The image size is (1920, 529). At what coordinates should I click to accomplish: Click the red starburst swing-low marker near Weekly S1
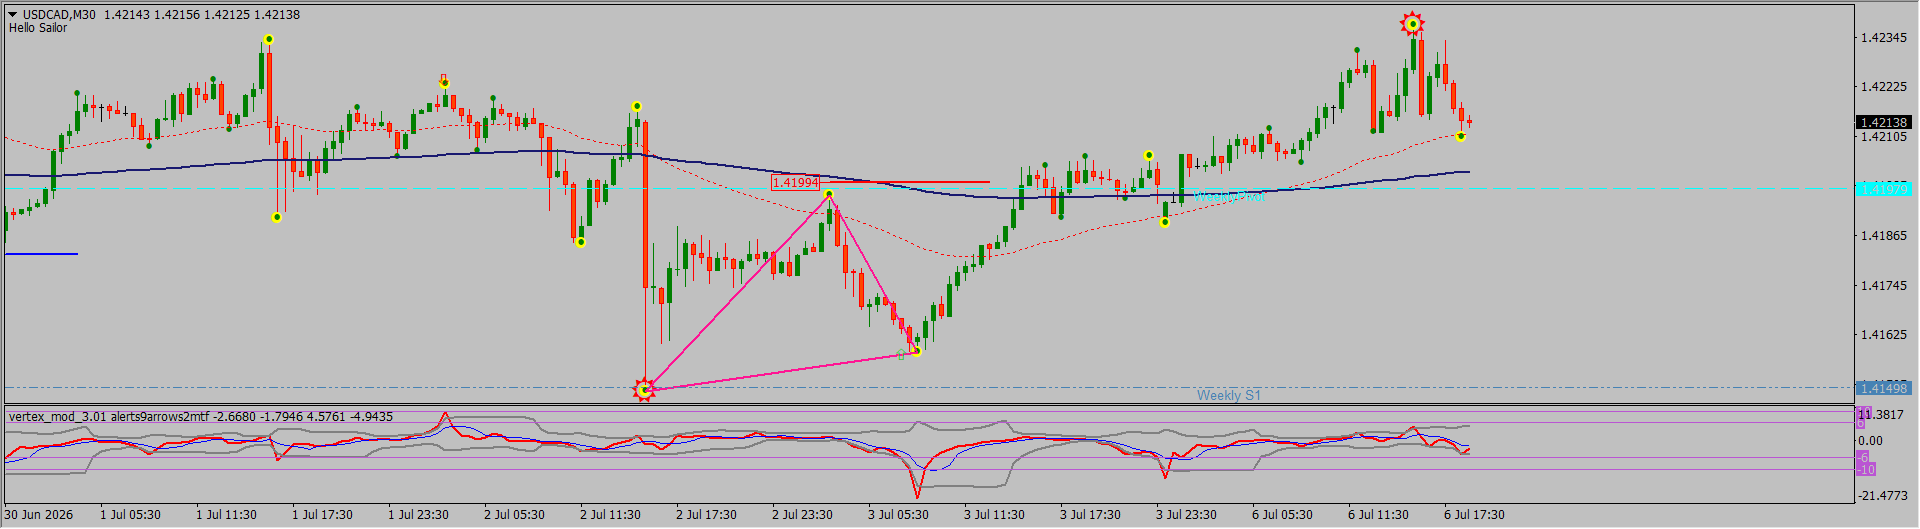[644, 389]
